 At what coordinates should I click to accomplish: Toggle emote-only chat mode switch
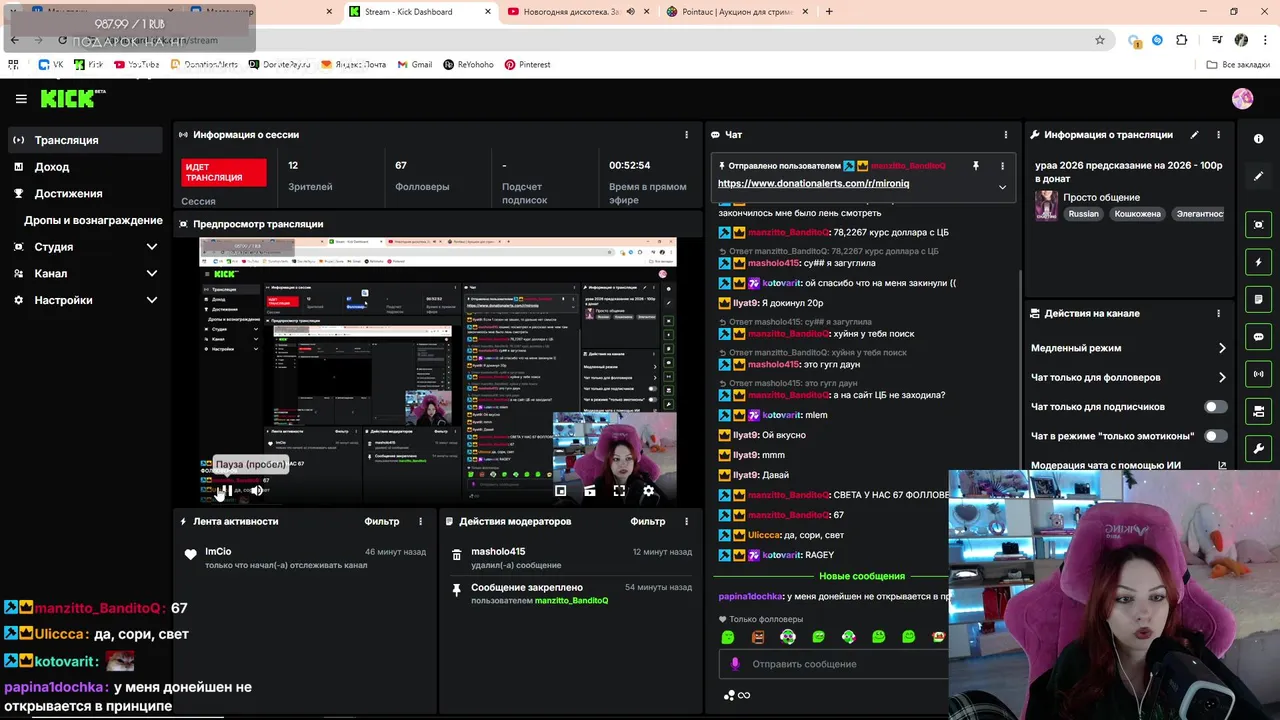(x=1215, y=436)
